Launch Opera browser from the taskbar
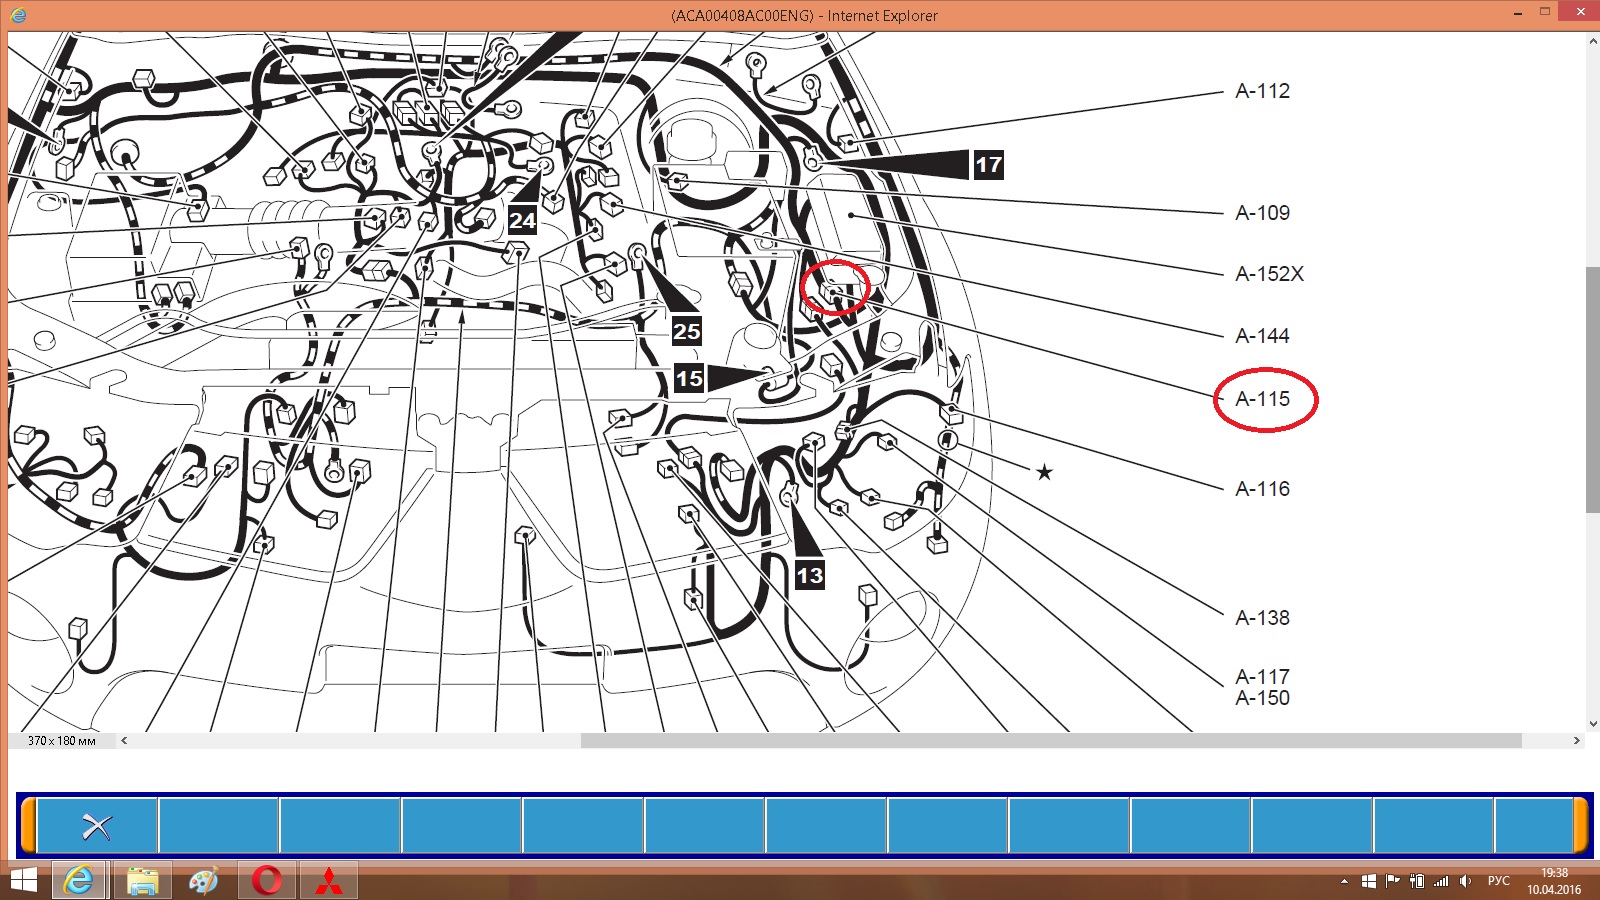The image size is (1600, 900). (267, 881)
